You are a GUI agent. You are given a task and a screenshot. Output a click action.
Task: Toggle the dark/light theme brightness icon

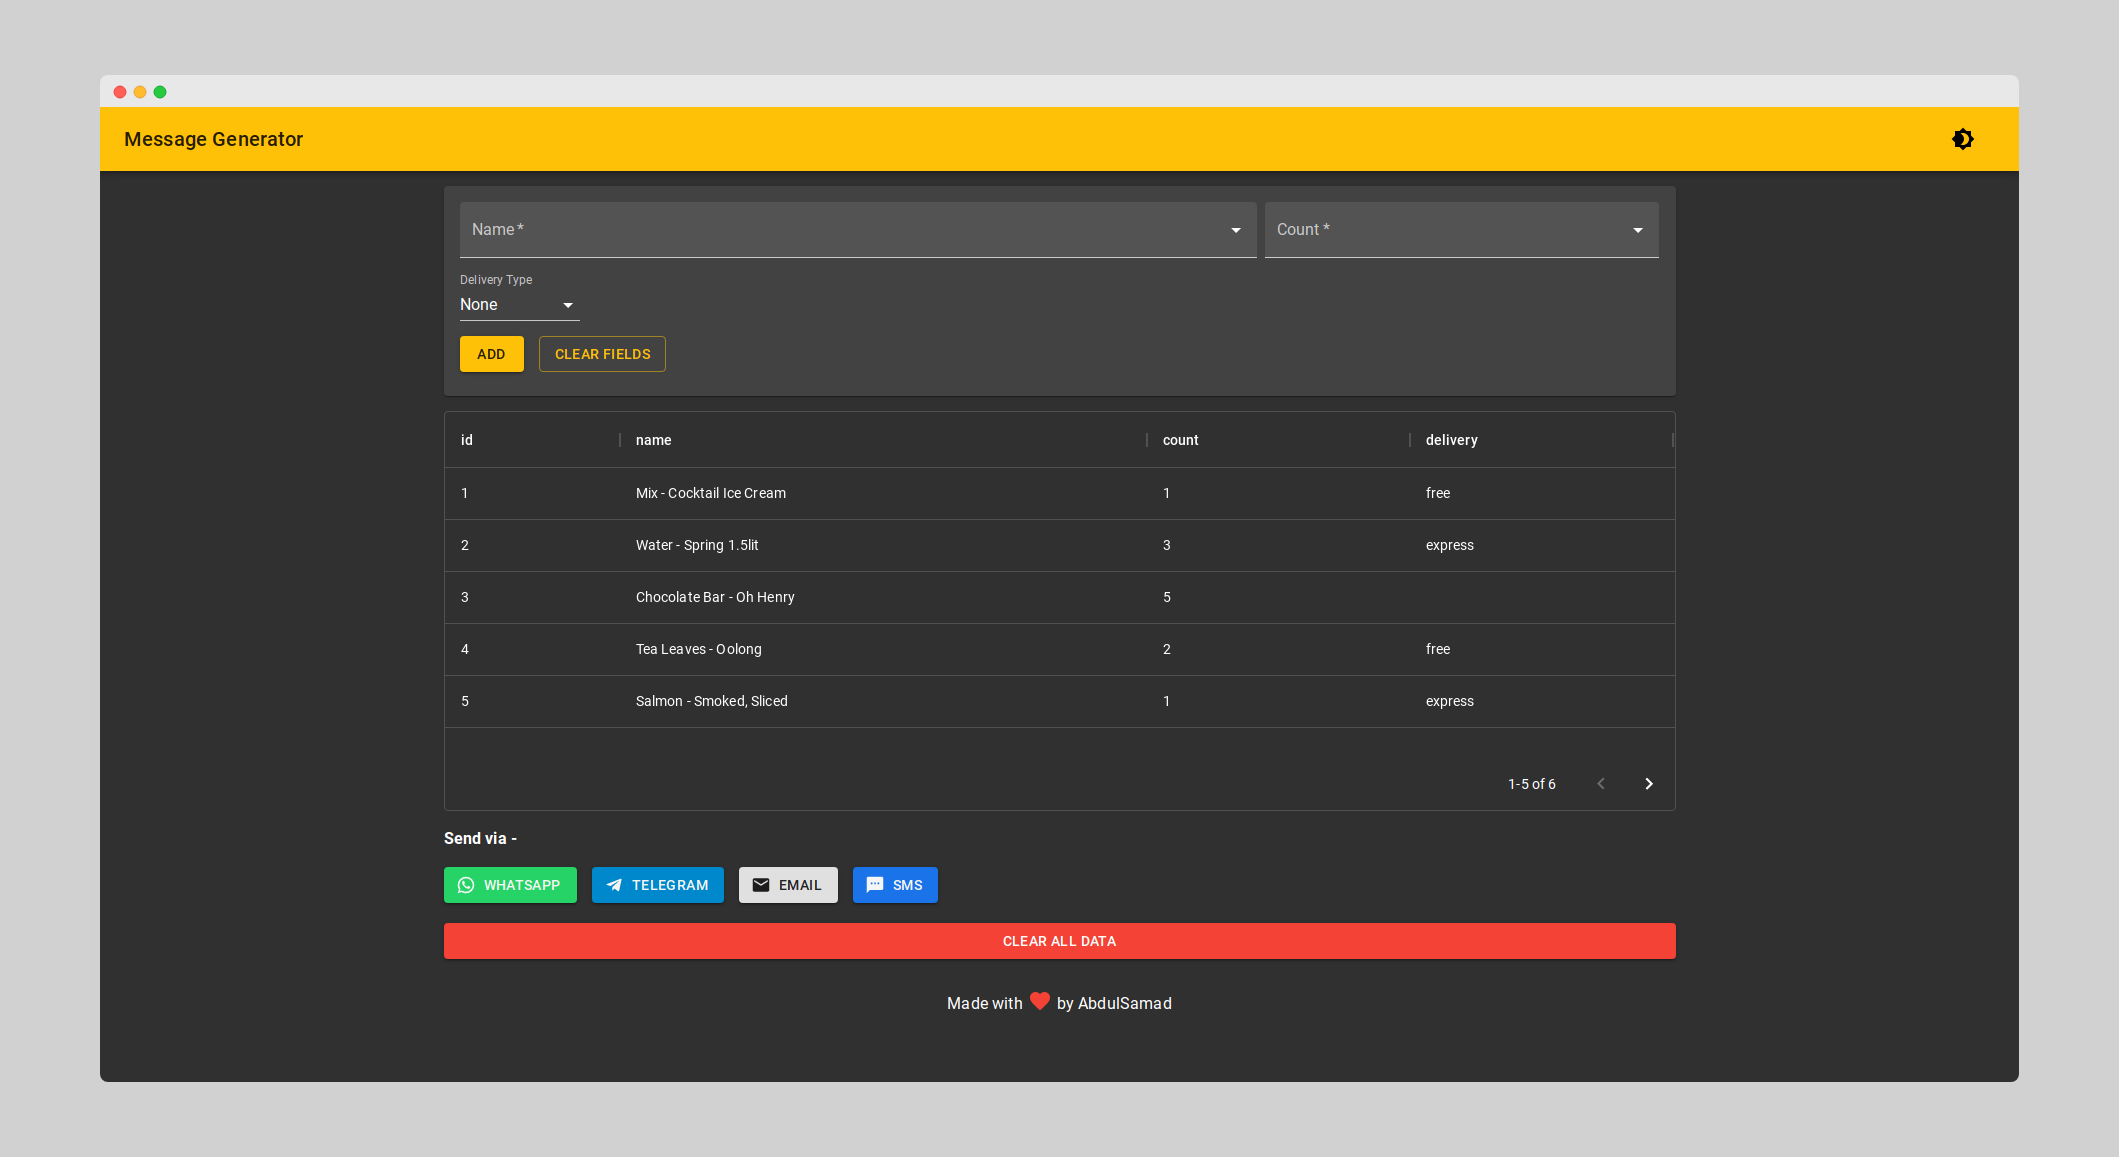click(x=1963, y=139)
